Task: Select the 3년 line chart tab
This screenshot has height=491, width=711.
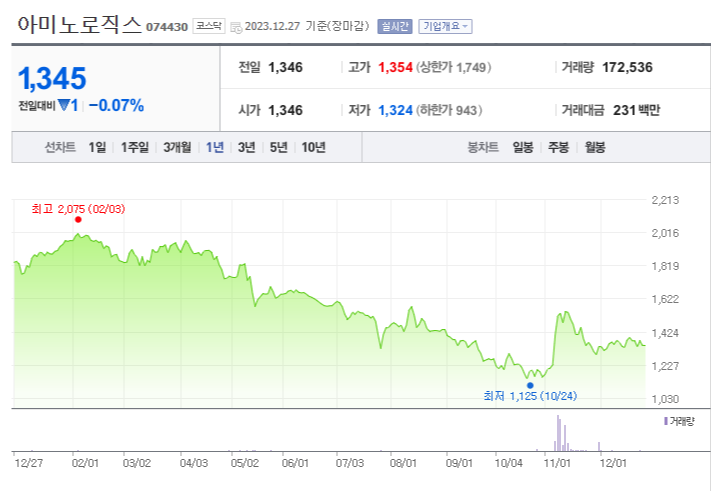Action: pyautogui.click(x=247, y=147)
